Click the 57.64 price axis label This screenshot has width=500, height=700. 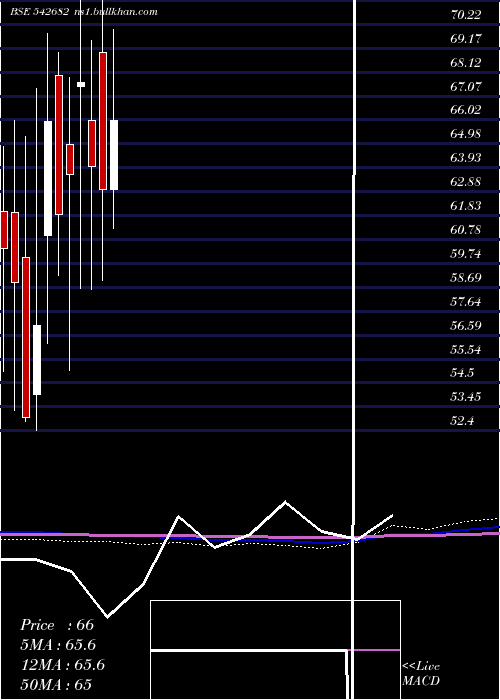coord(466,302)
